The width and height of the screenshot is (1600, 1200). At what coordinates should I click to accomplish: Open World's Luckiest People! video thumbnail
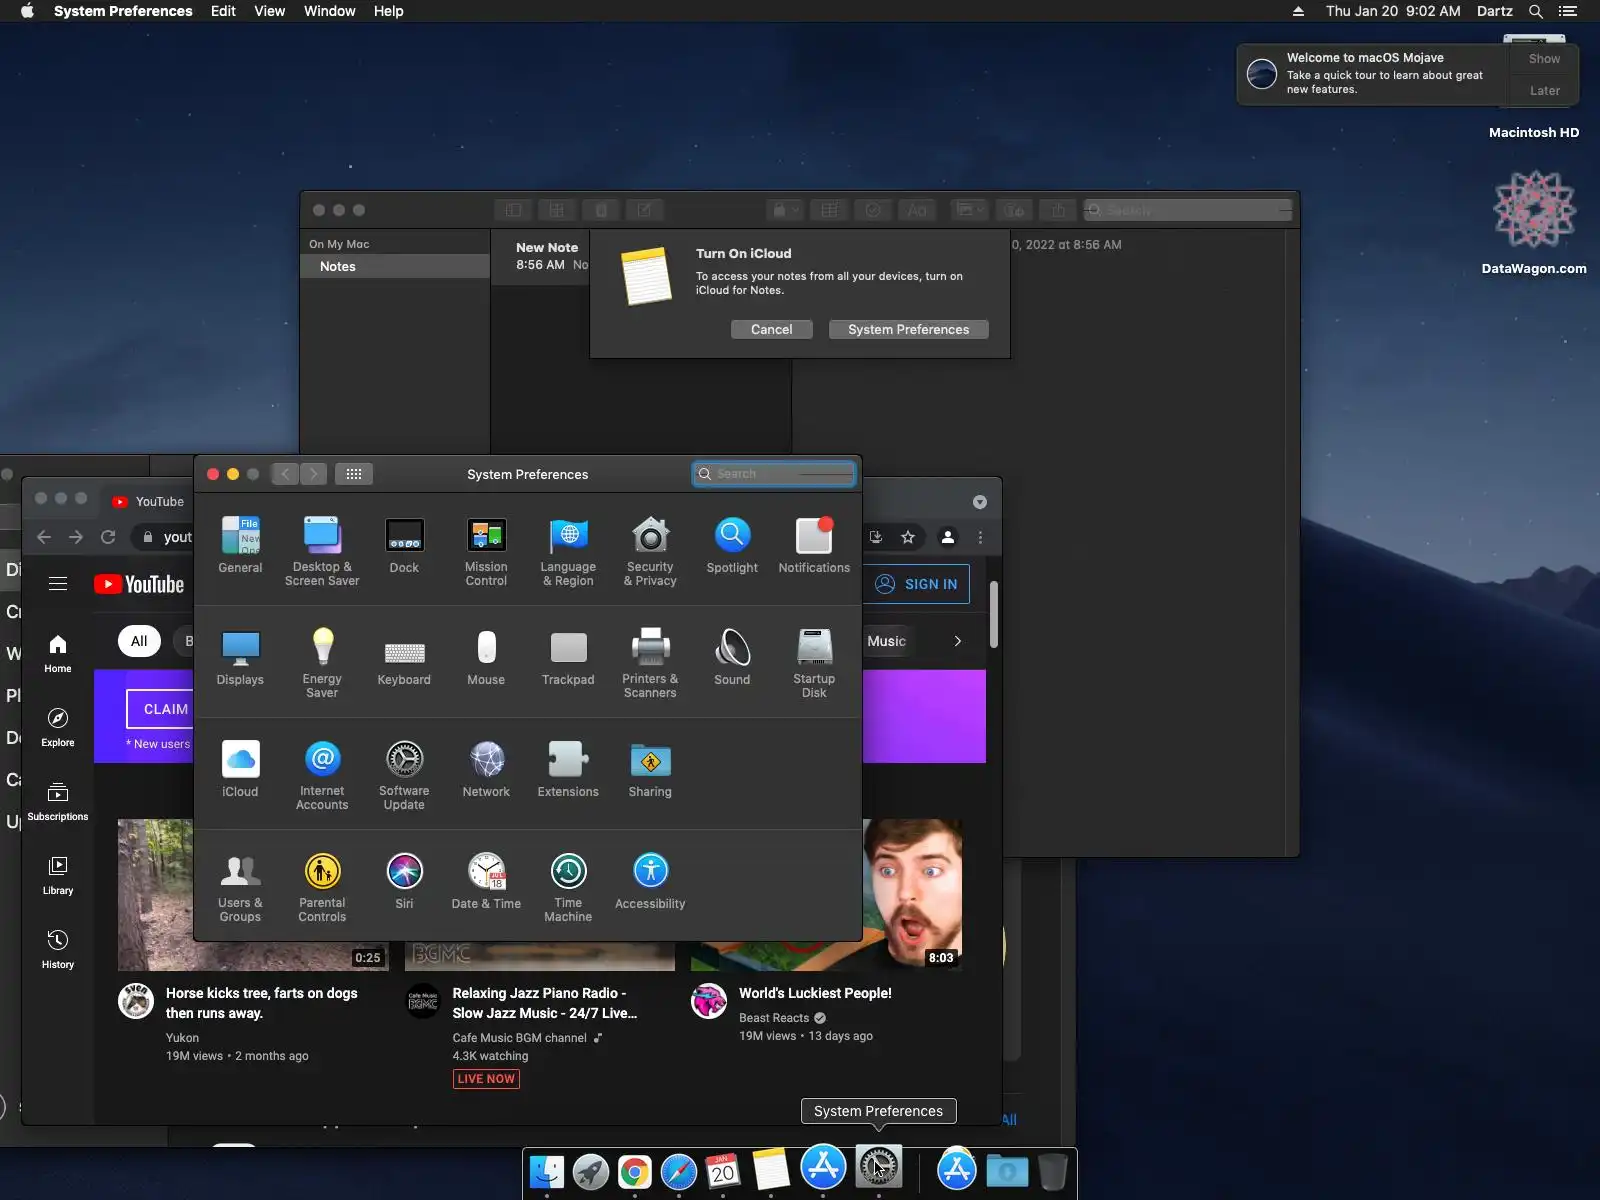click(912, 894)
